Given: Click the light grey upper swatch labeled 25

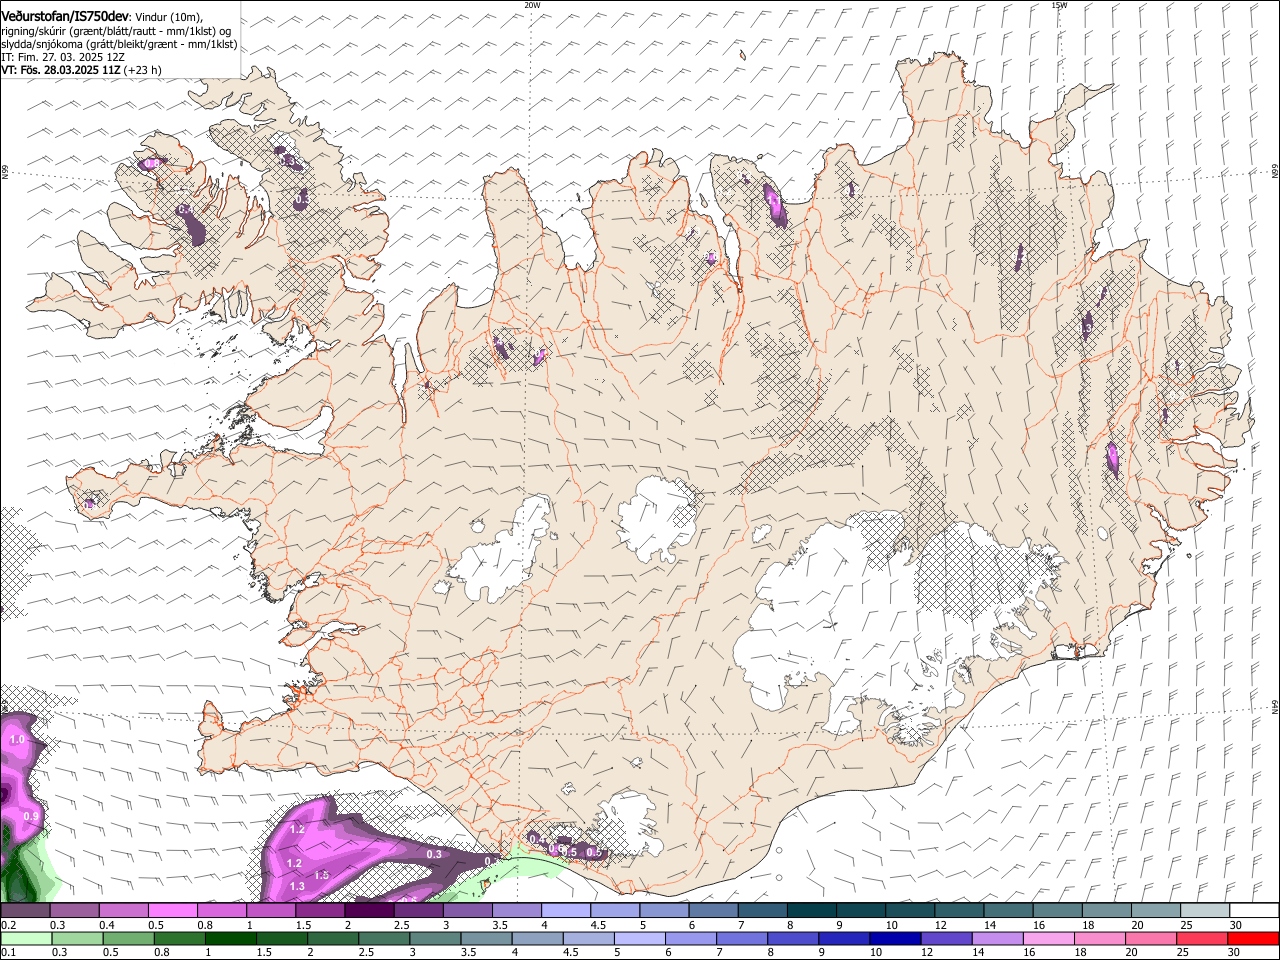Looking at the screenshot, I should pyautogui.click(x=1206, y=910).
